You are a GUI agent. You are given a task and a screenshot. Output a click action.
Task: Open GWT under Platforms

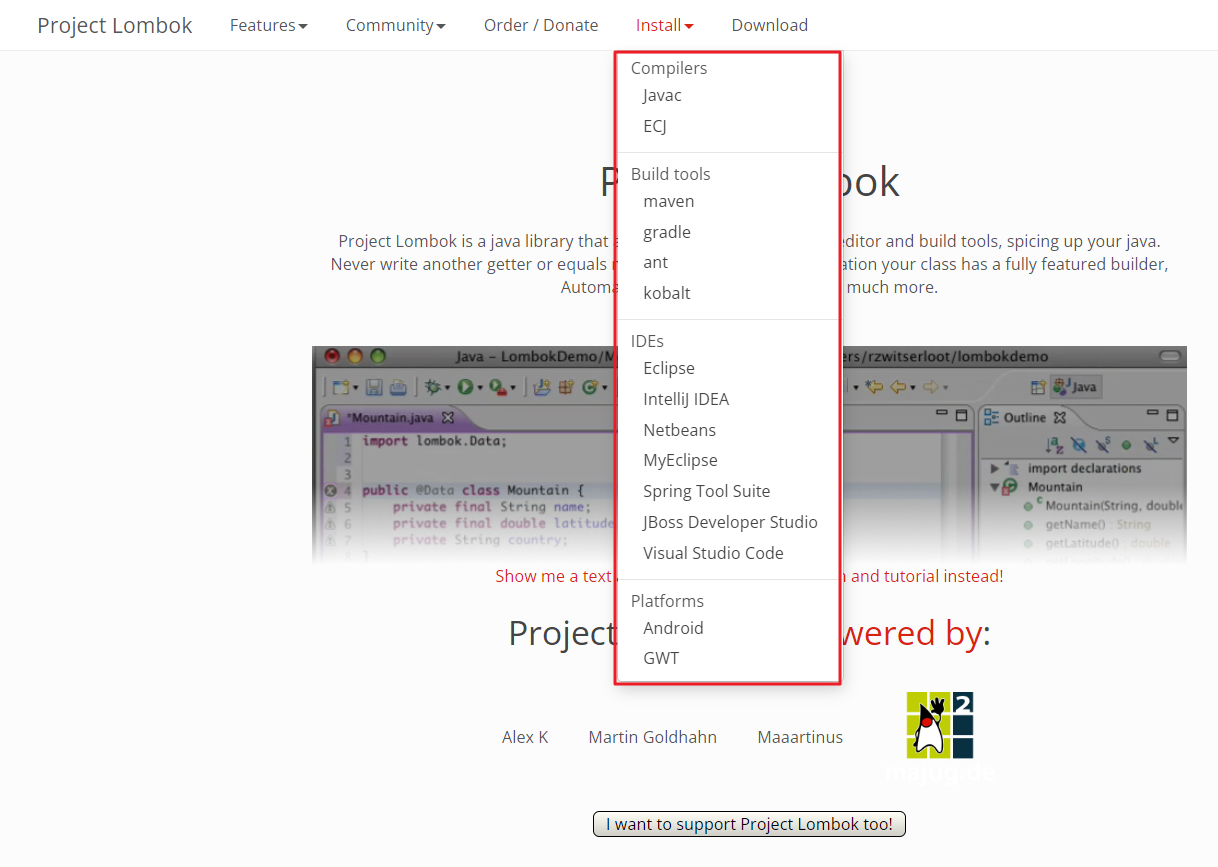click(x=661, y=658)
